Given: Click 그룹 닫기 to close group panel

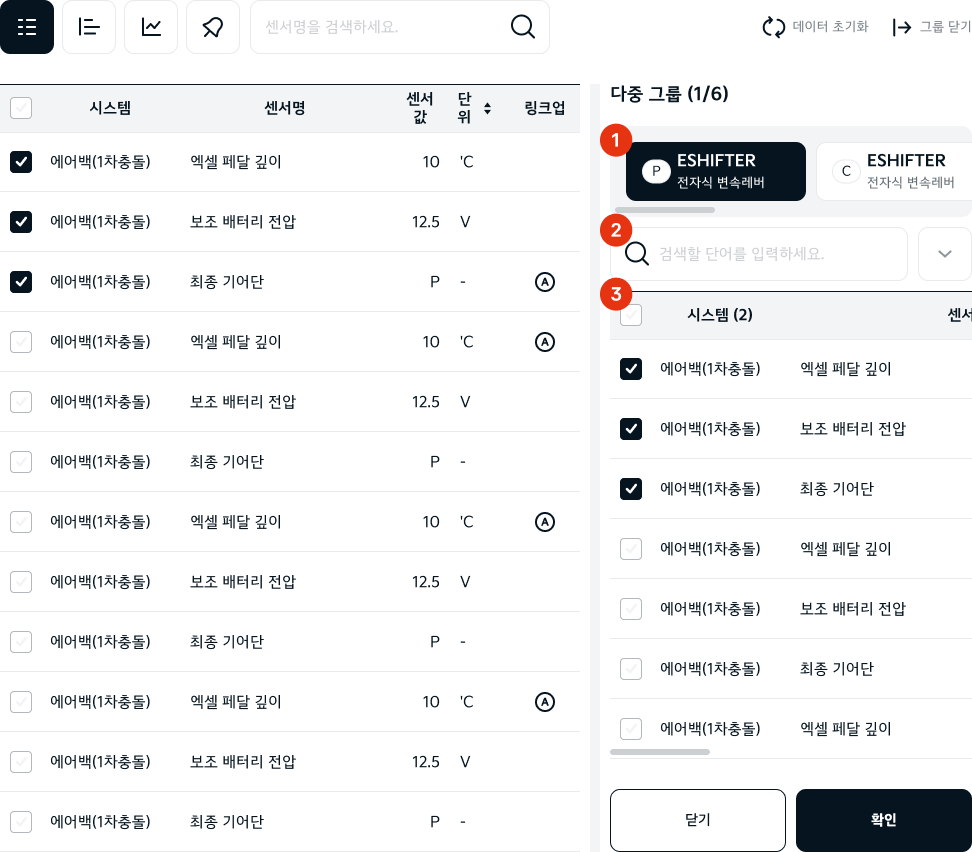Looking at the screenshot, I should 931,27.
